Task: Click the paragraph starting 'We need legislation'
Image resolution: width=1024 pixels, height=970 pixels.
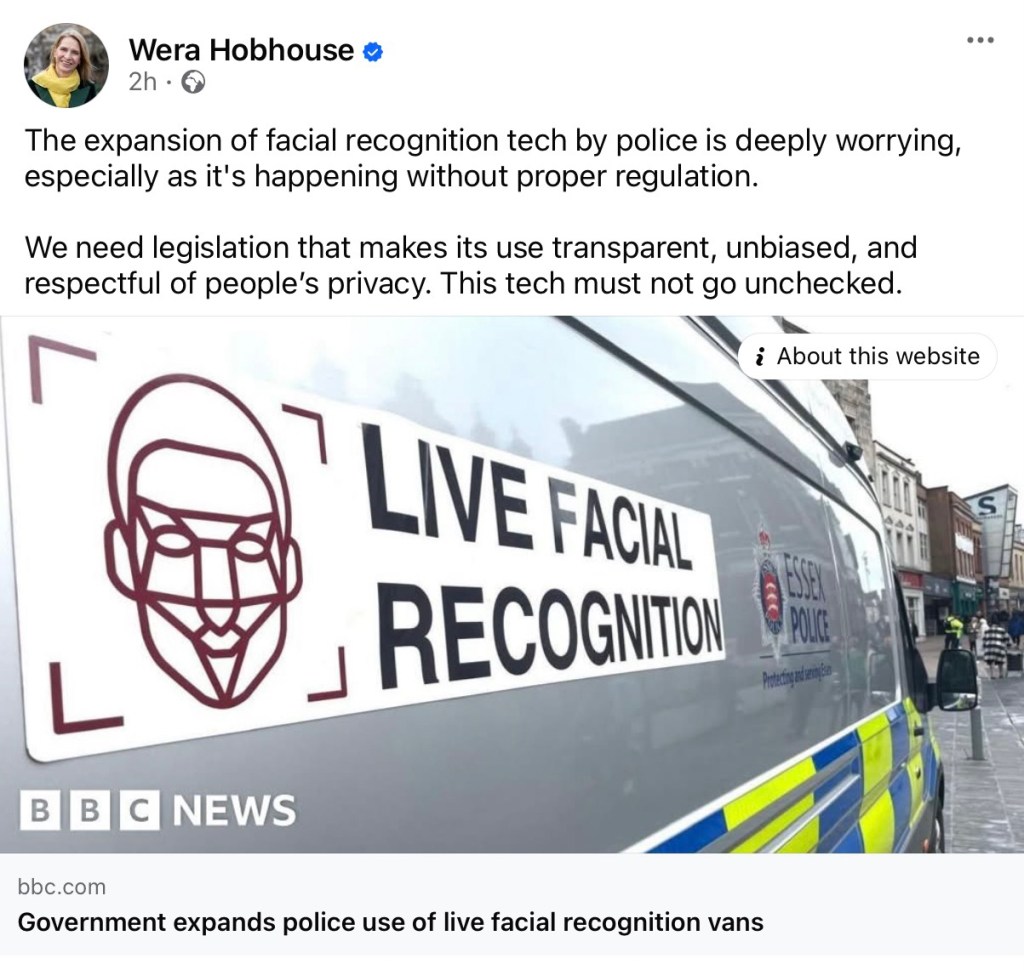Action: pyautogui.click(x=471, y=265)
